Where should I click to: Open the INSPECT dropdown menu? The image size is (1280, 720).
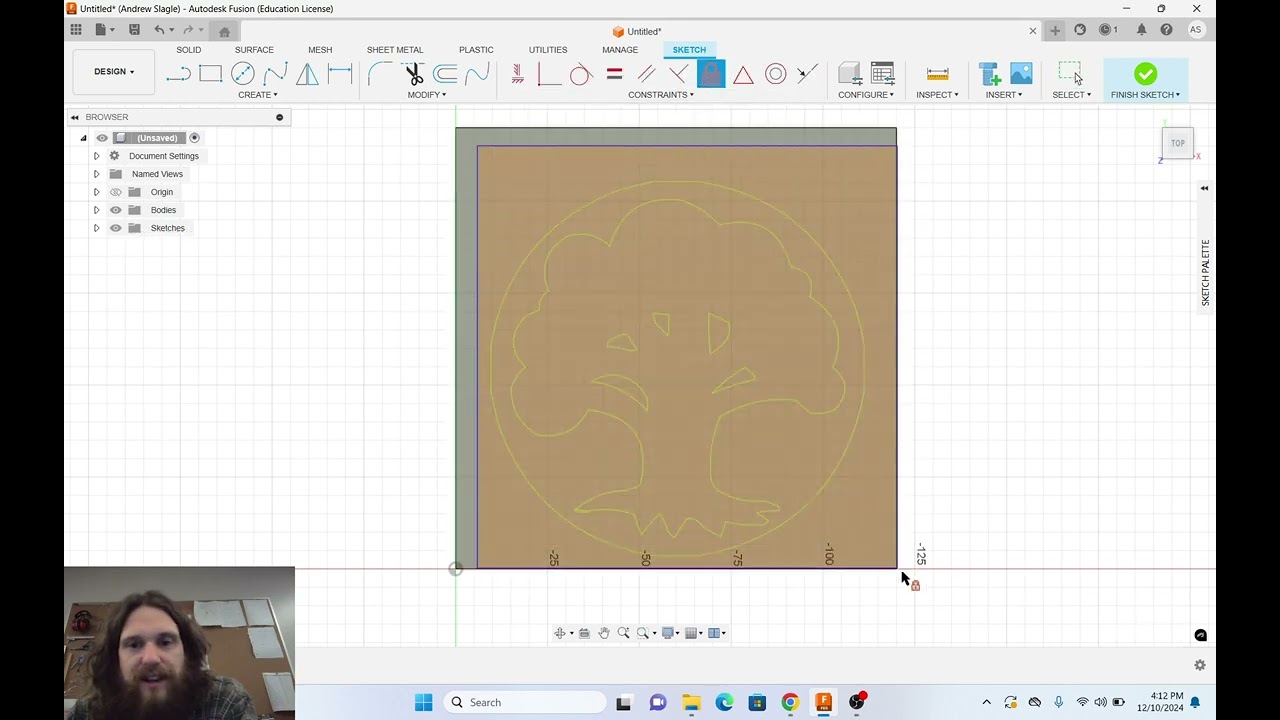tap(937, 95)
